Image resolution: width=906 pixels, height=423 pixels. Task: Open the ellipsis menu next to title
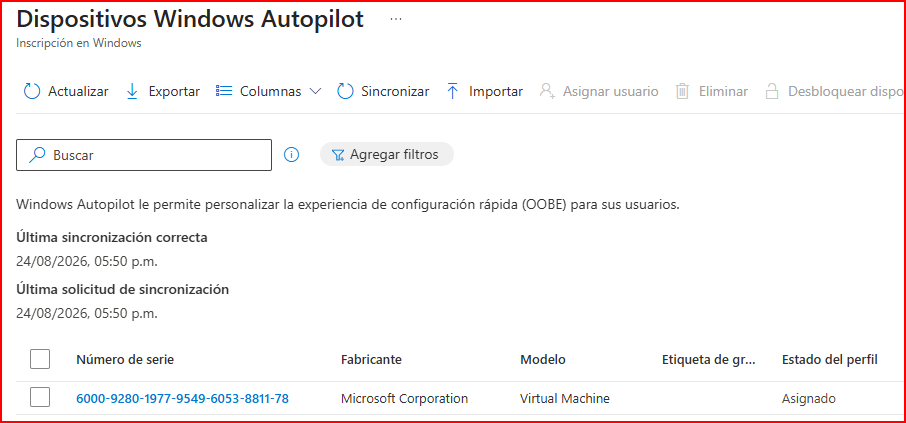[395, 19]
